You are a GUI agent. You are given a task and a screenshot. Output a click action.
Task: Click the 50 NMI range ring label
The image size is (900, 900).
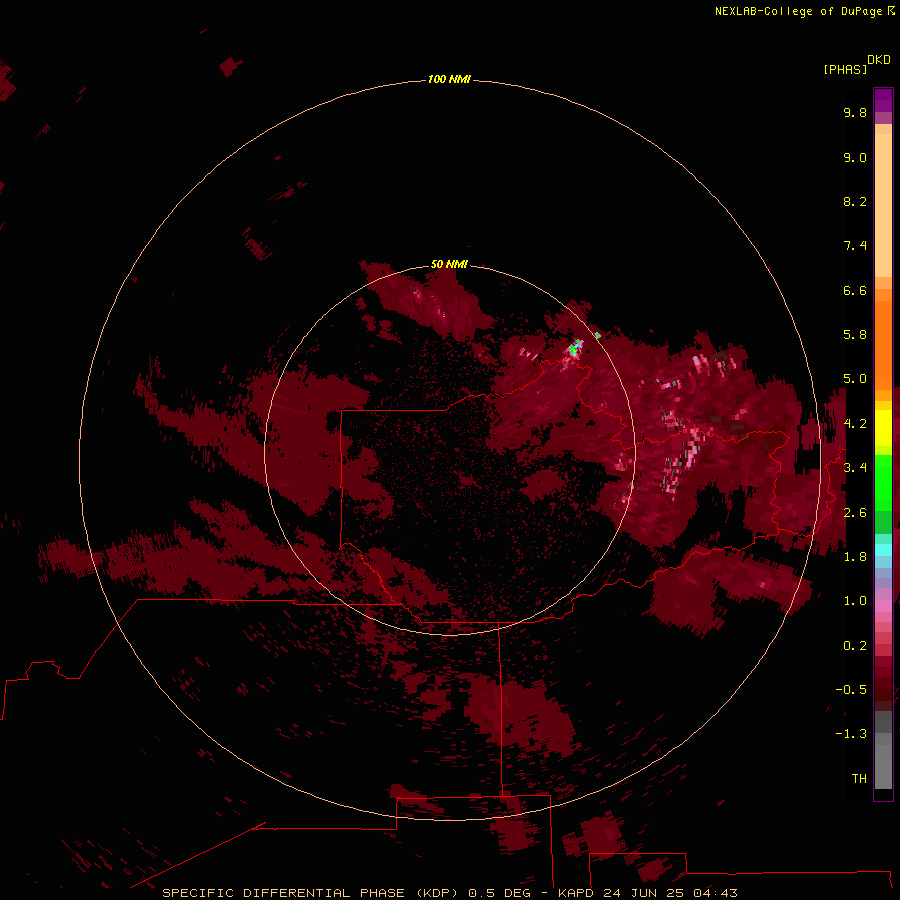[x=449, y=264]
